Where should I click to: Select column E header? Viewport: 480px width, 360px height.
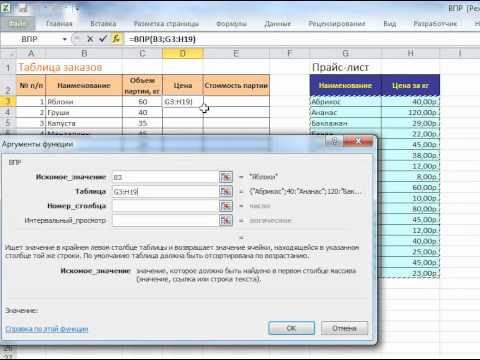click(x=236, y=53)
